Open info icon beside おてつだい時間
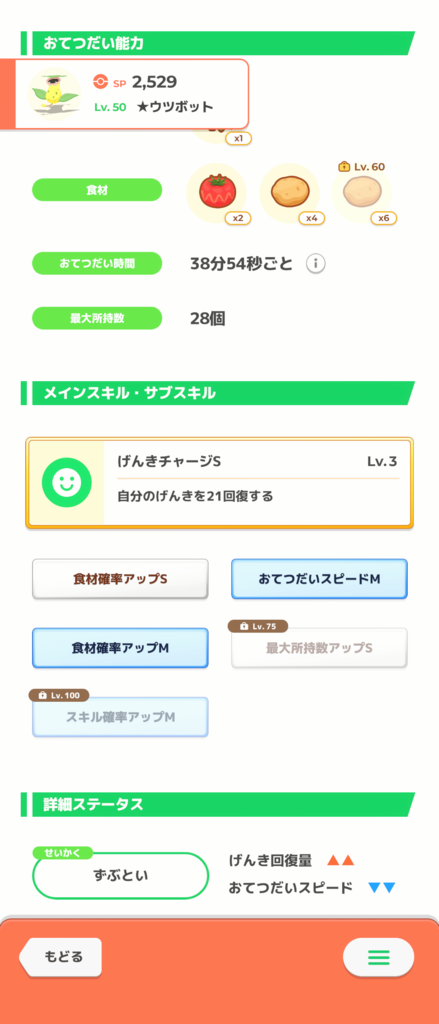 [316, 264]
